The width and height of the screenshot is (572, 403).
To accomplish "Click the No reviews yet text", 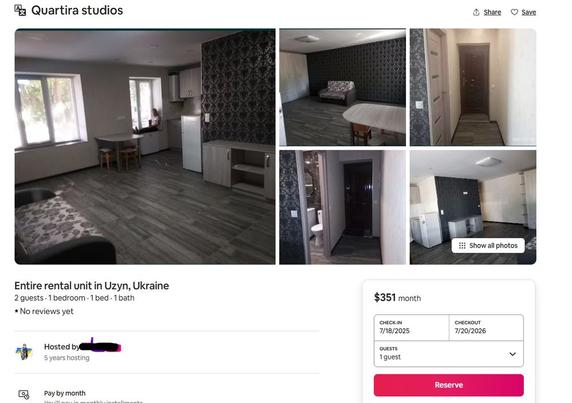I will point(46,311).
